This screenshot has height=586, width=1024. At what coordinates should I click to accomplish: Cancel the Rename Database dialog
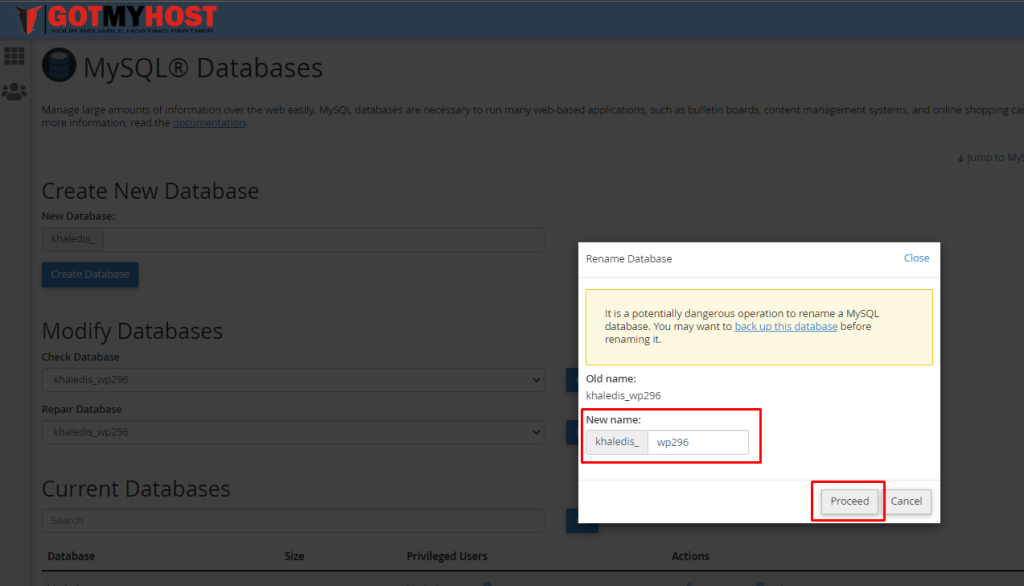click(x=906, y=501)
